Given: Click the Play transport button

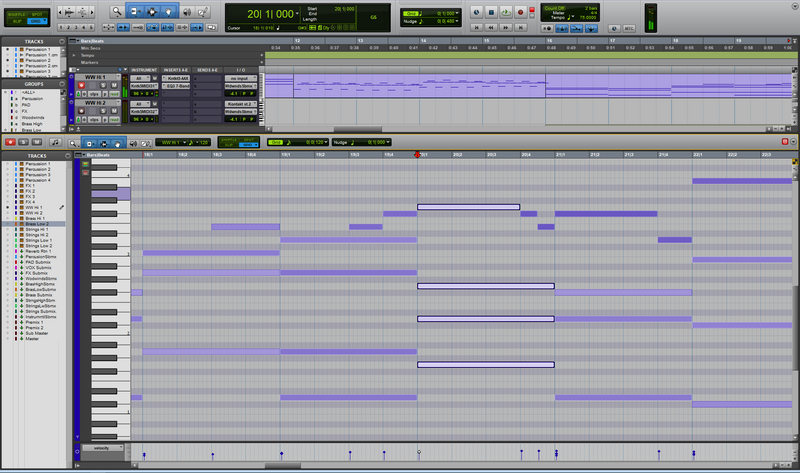Looking at the screenshot, I should pyautogui.click(x=506, y=12).
